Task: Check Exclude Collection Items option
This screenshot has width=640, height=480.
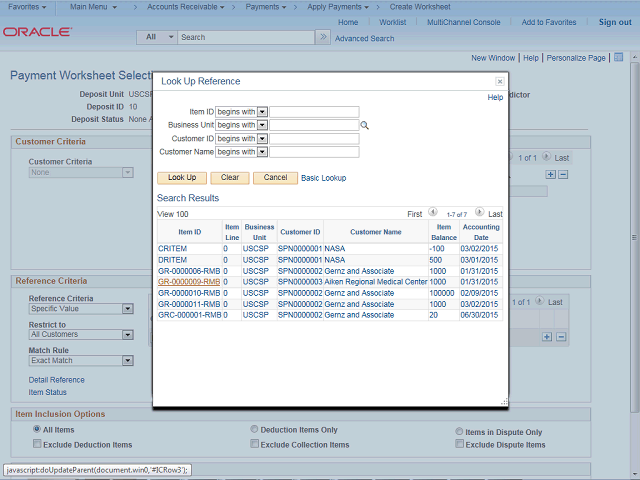Action: coord(255,444)
